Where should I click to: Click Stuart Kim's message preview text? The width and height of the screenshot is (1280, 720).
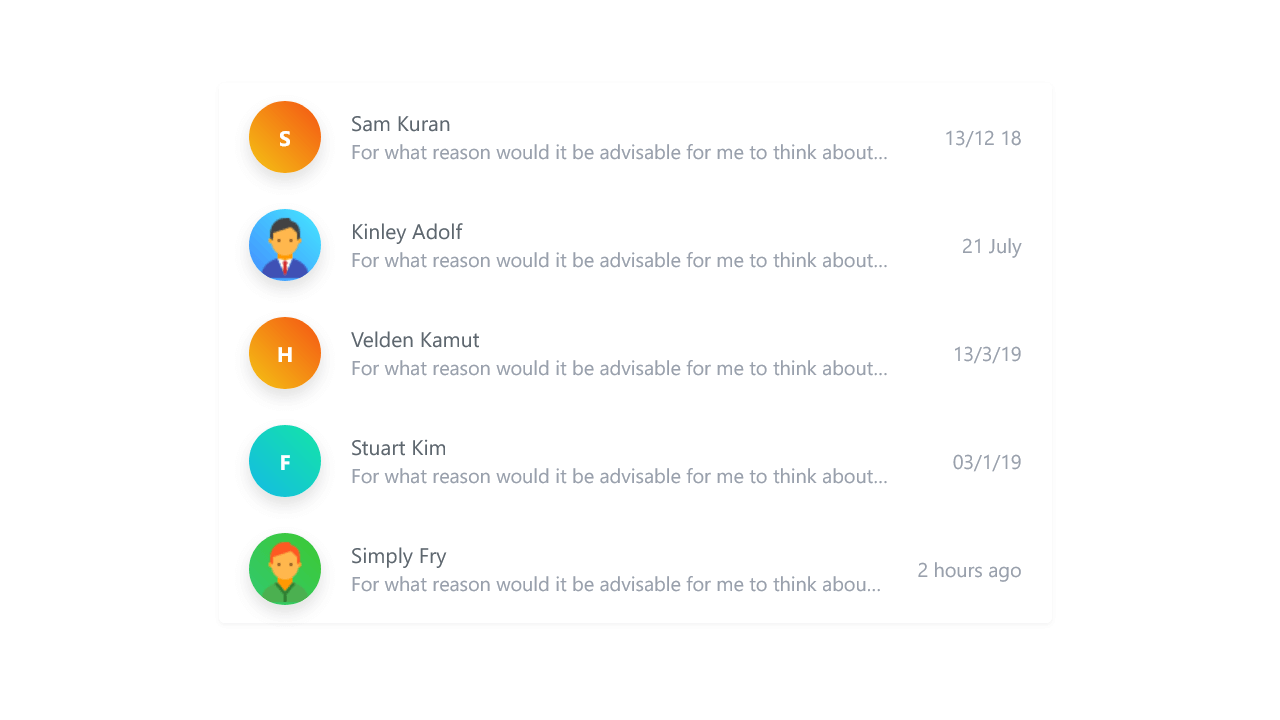point(619,477)
